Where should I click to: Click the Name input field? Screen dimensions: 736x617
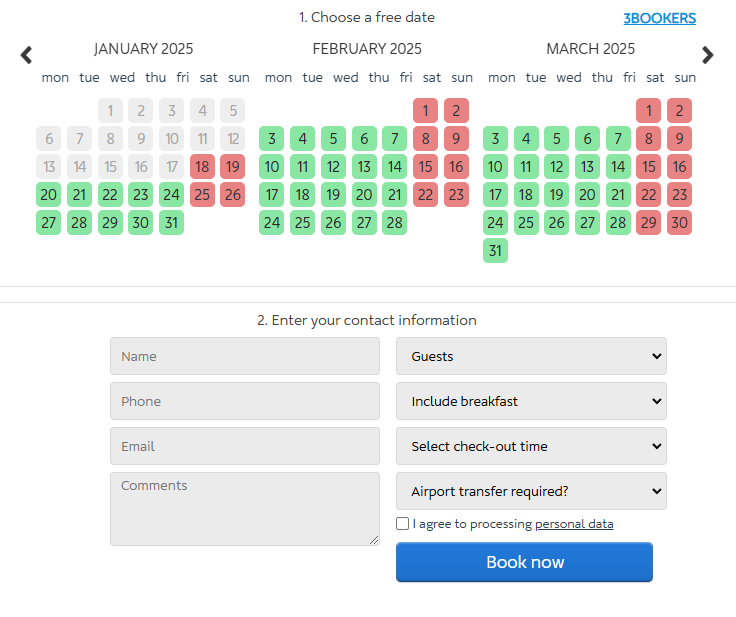[x=245, y=356]
